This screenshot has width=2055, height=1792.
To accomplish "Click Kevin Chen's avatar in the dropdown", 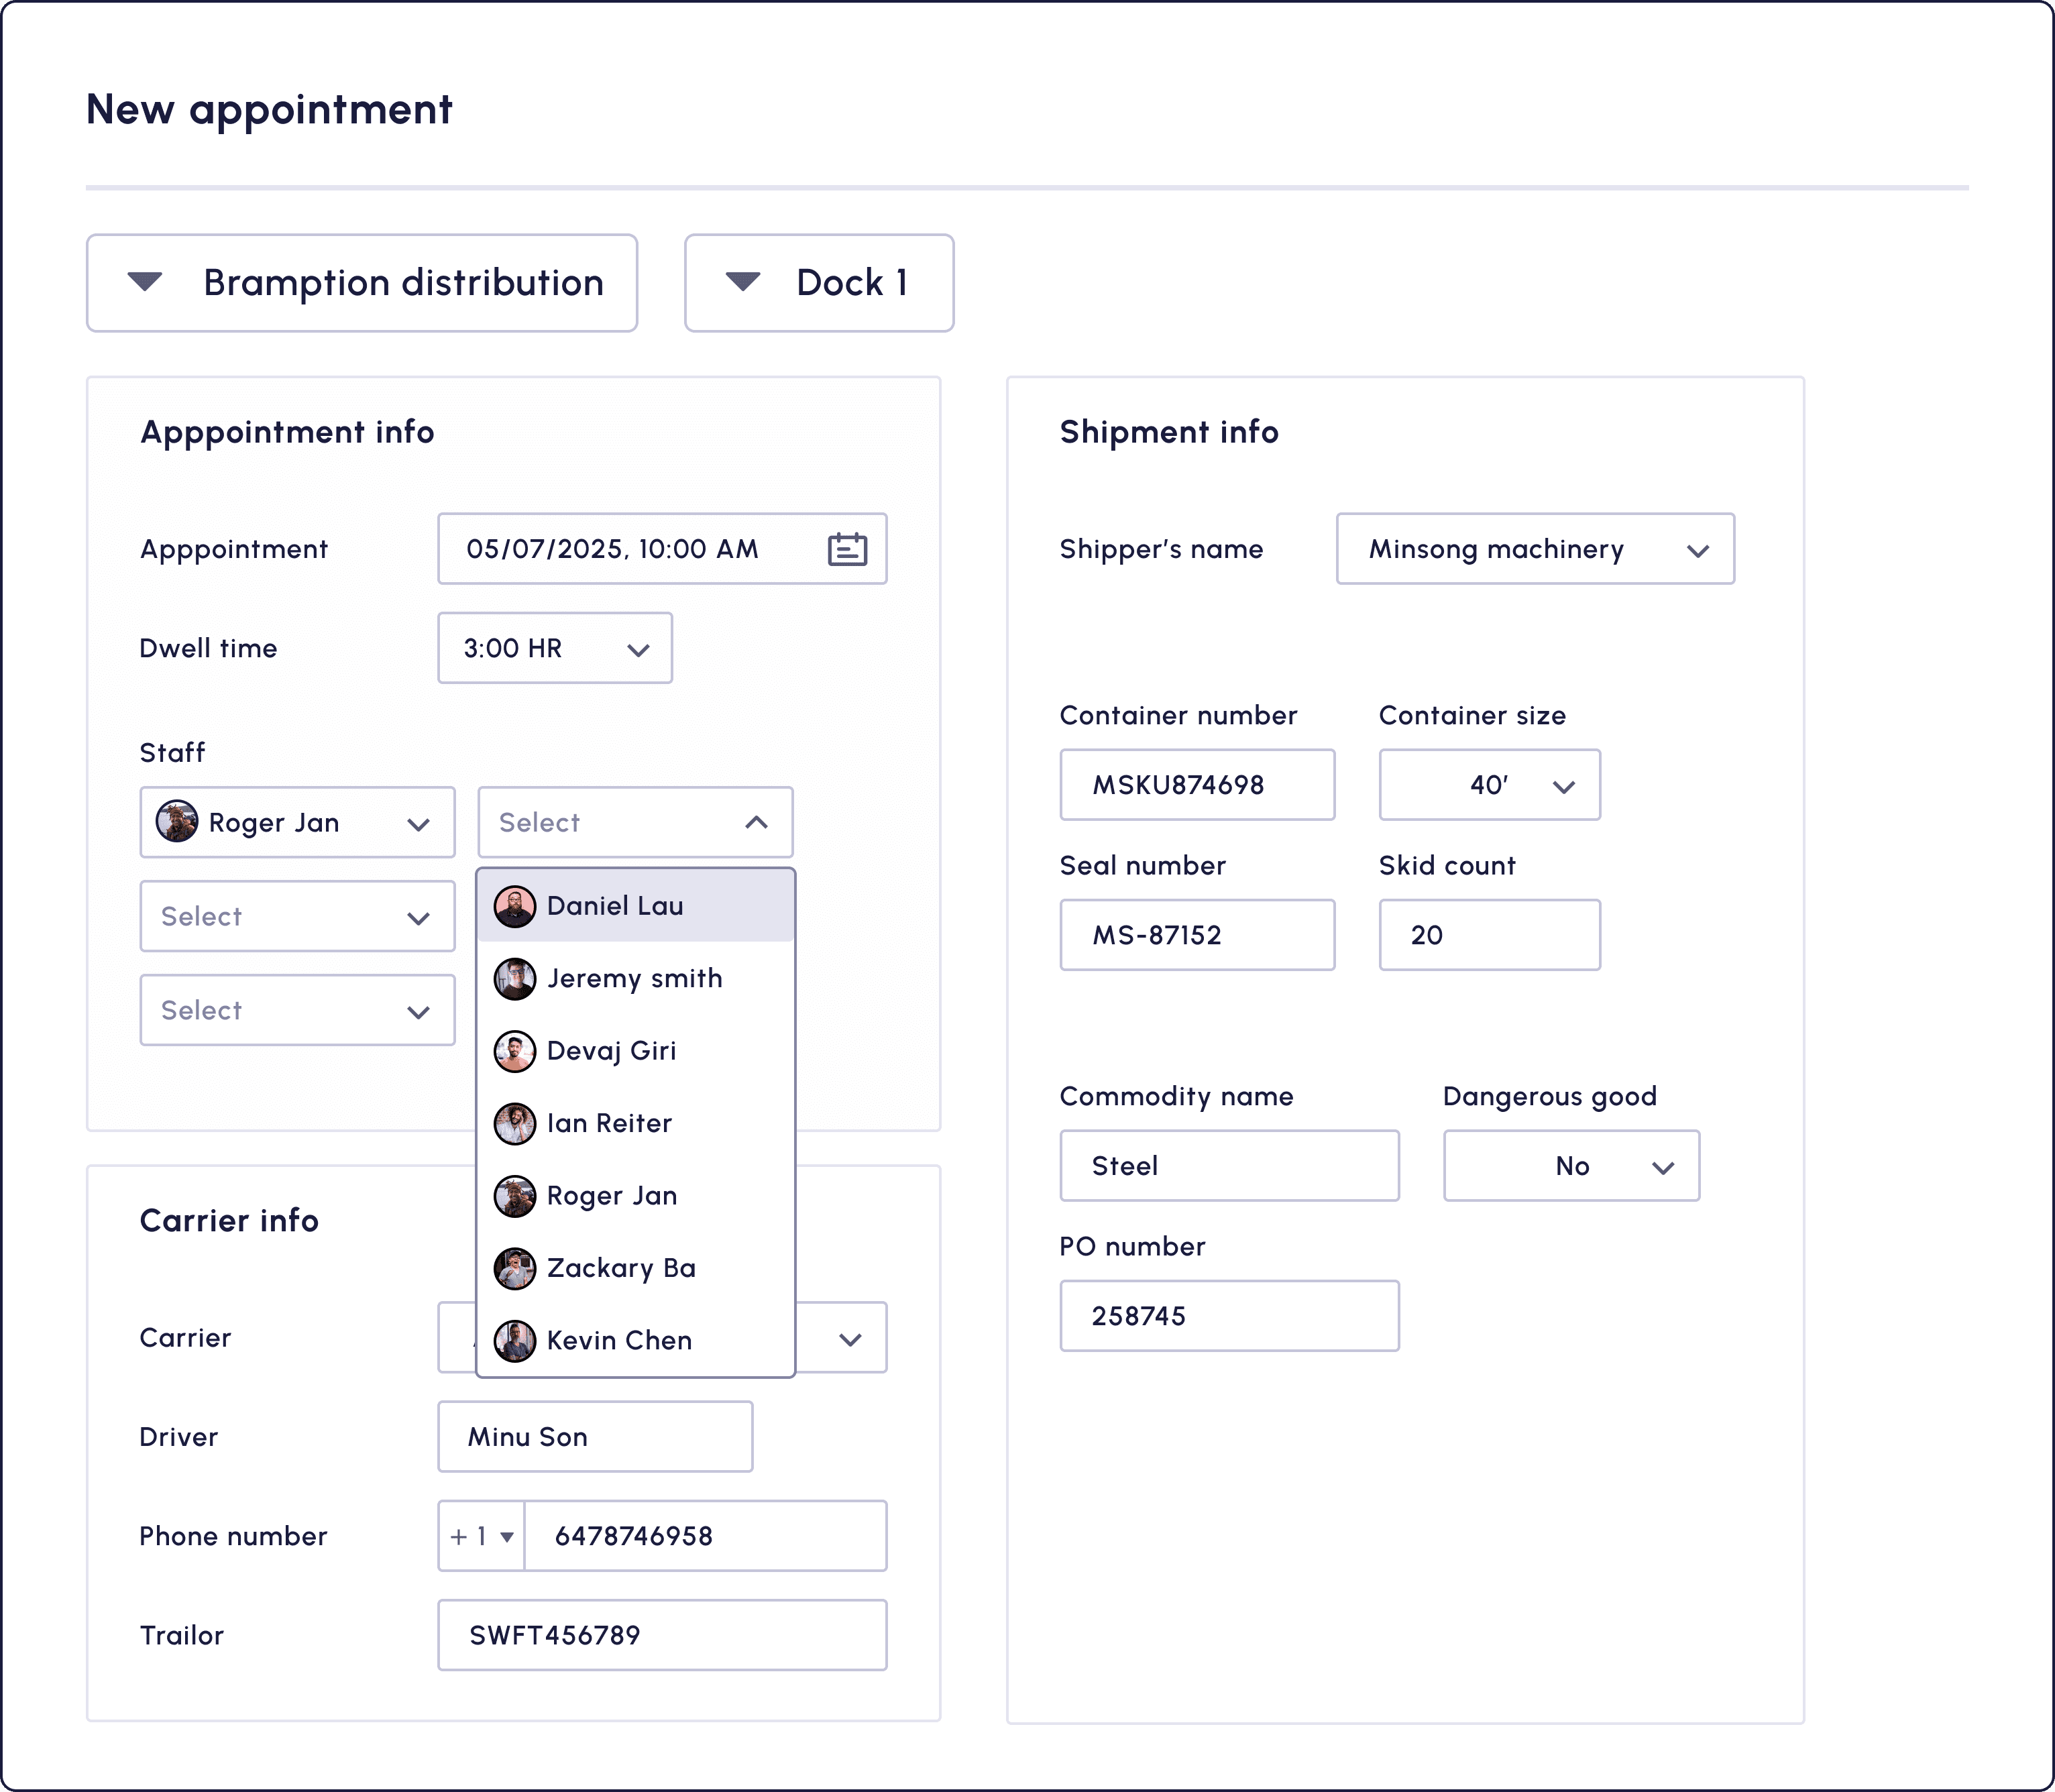I will (515, 1340).
